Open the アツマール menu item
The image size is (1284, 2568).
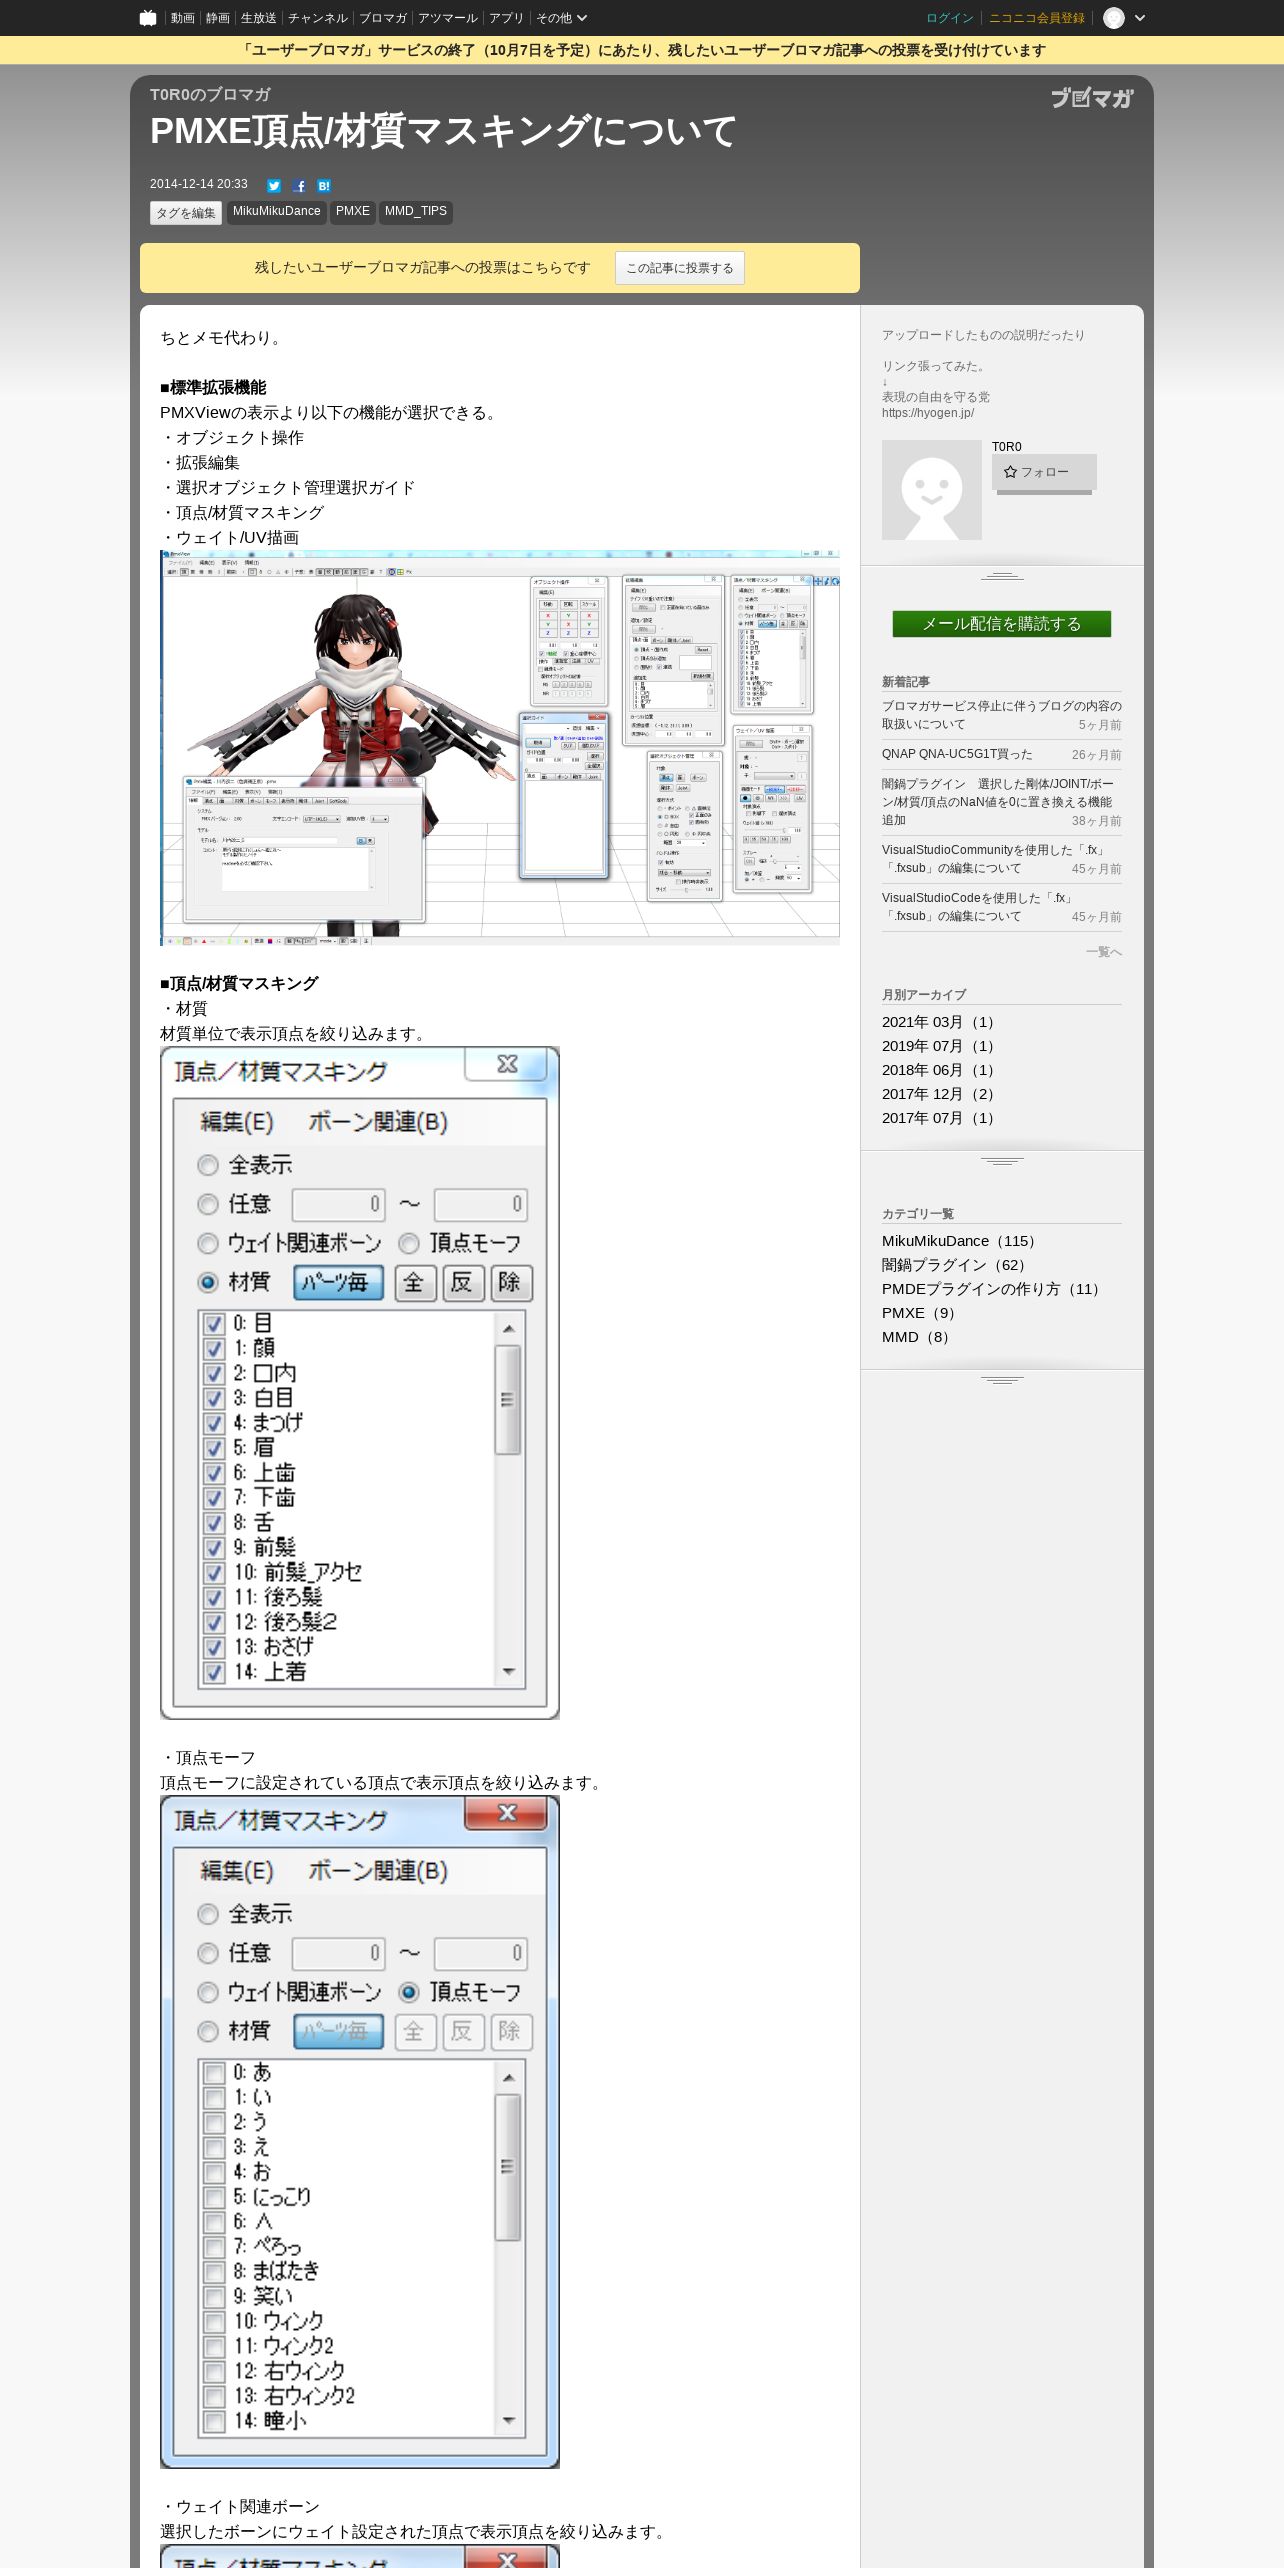[x=448, y=18]
